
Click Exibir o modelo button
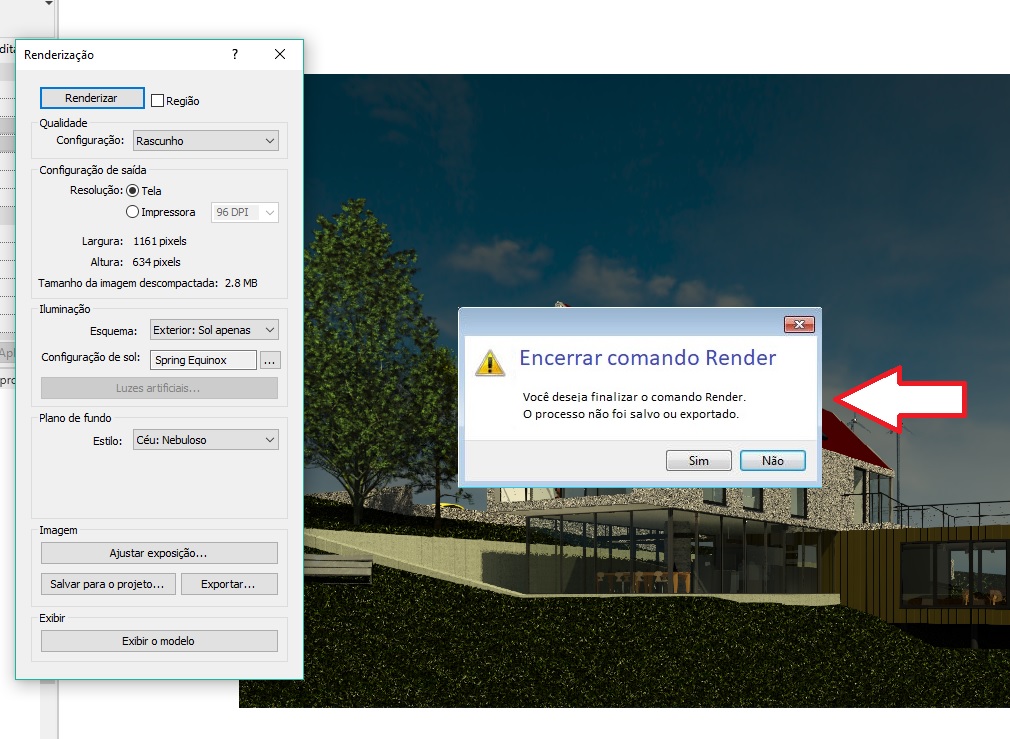[x=159, y=640]
